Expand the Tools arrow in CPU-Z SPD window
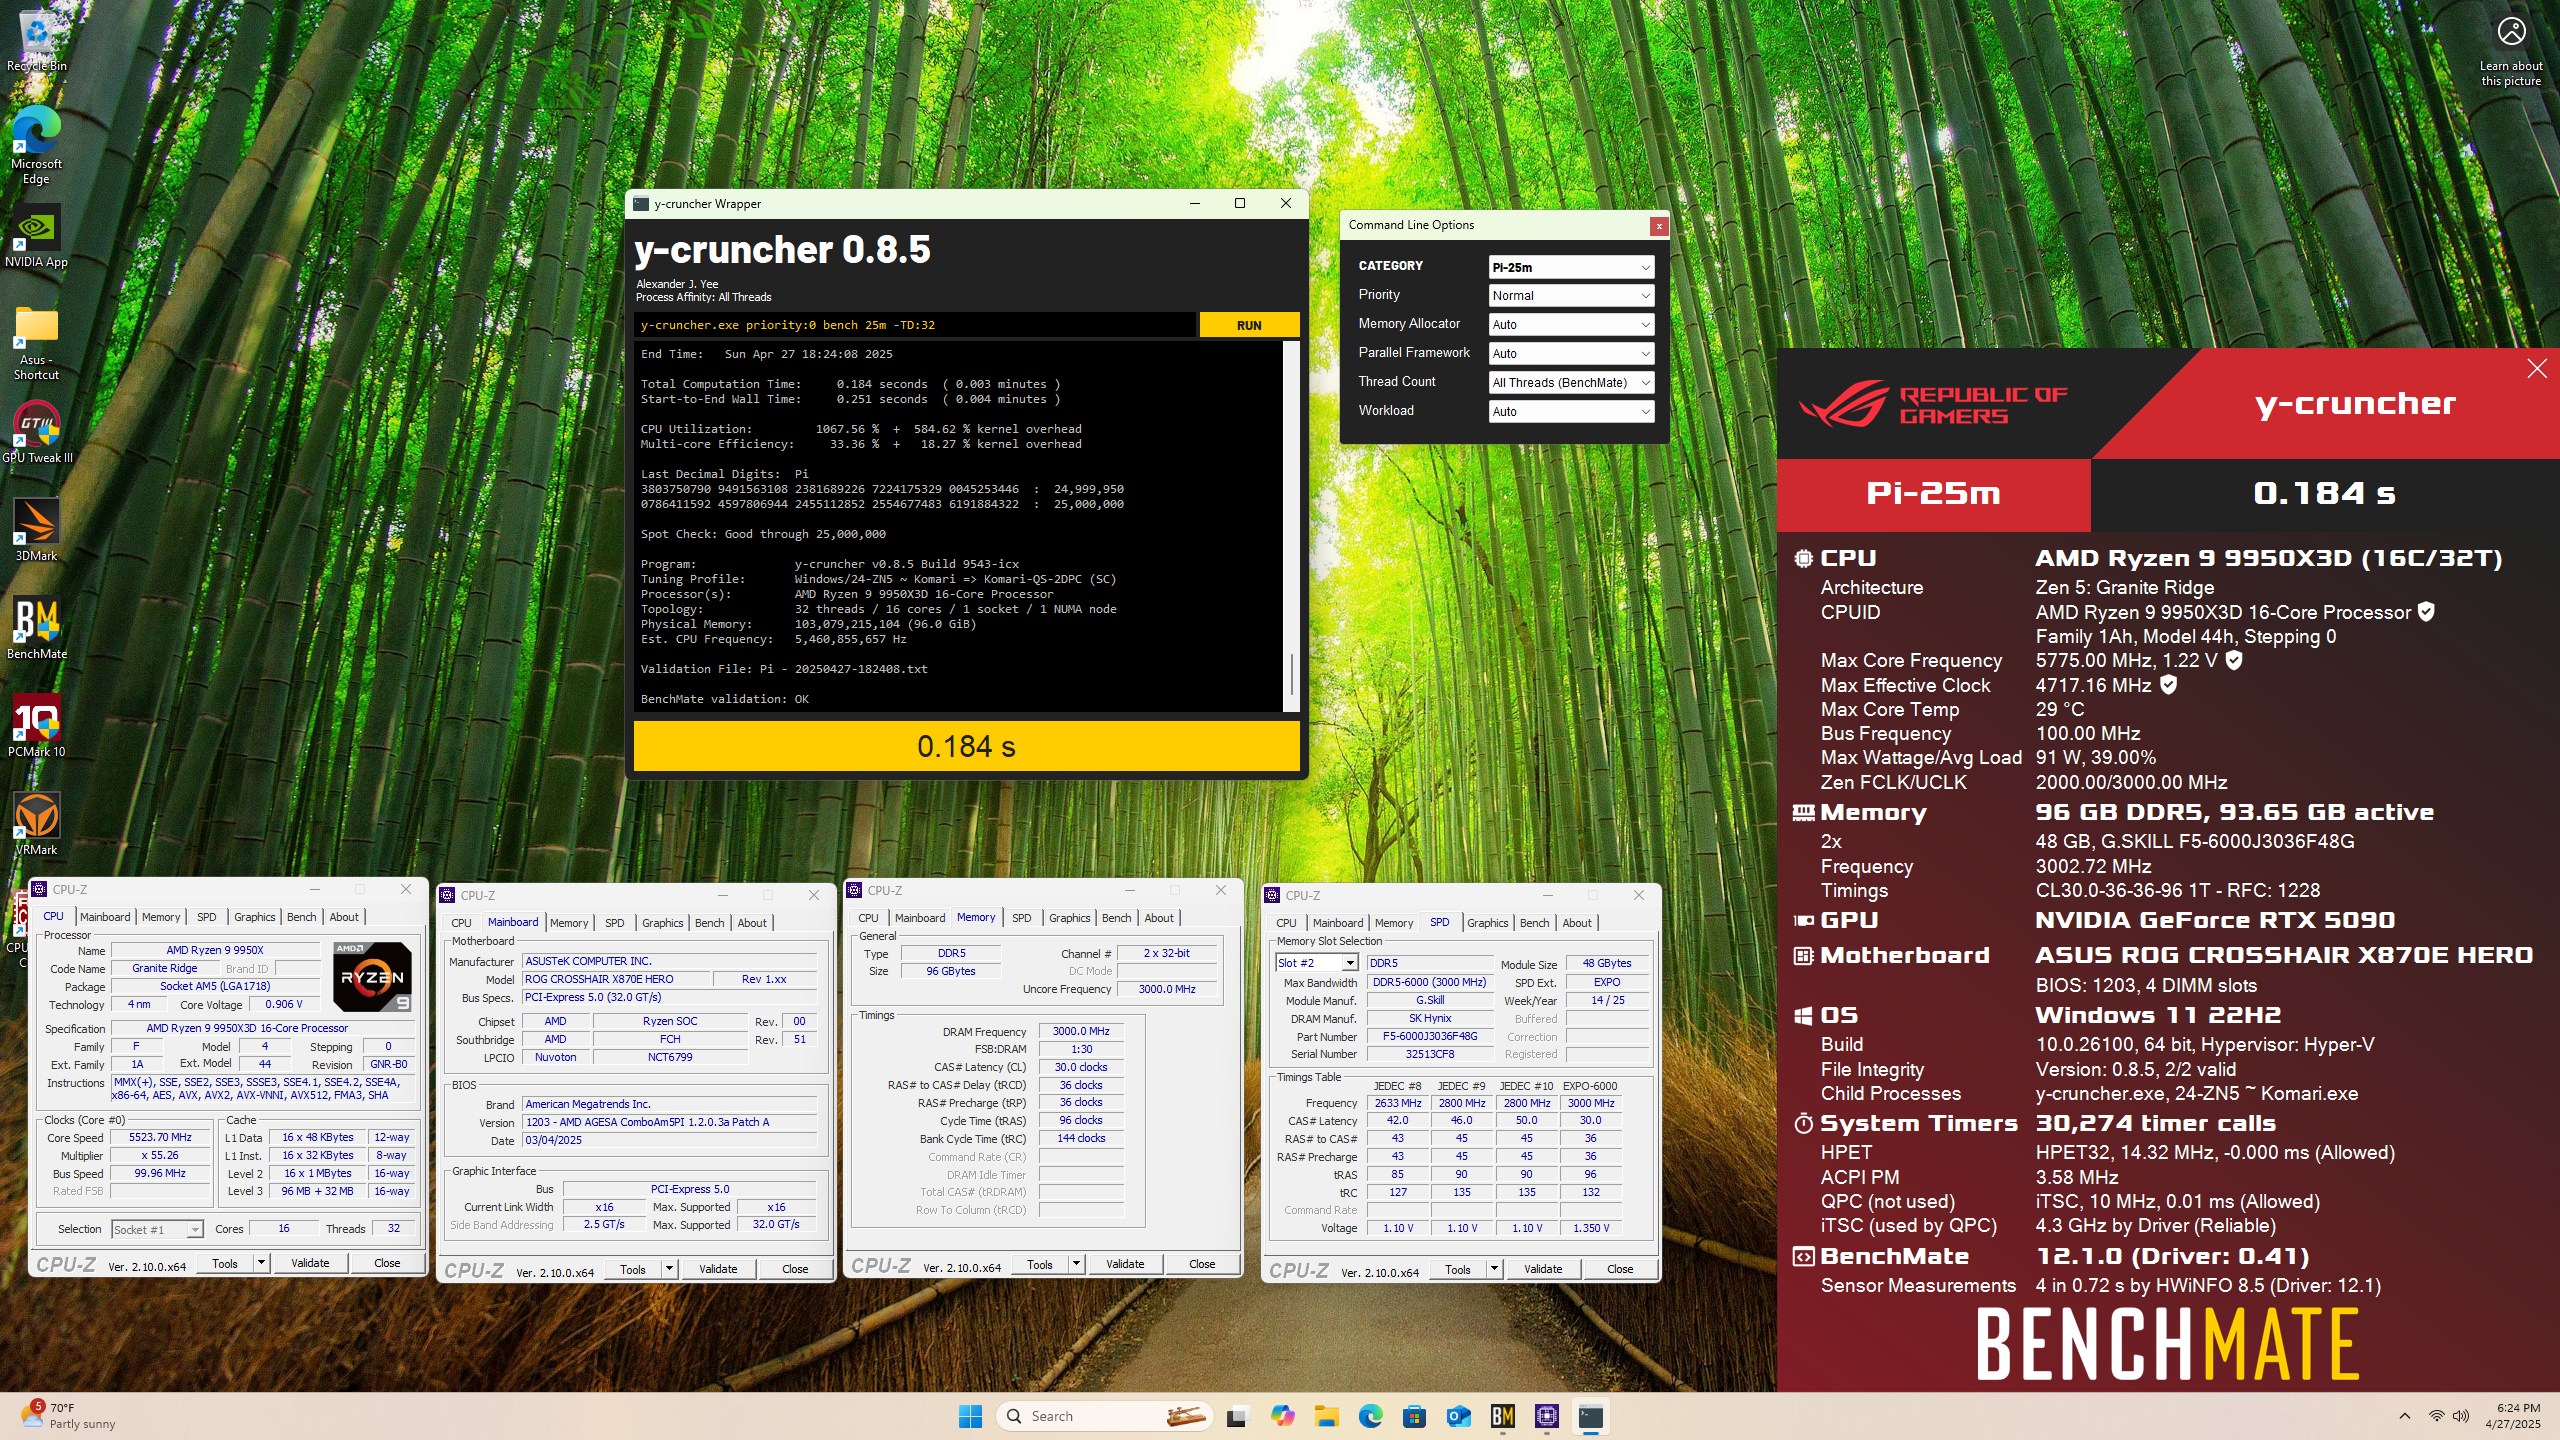This screenshot has width=2560, height=1440. (1494, 1269)
